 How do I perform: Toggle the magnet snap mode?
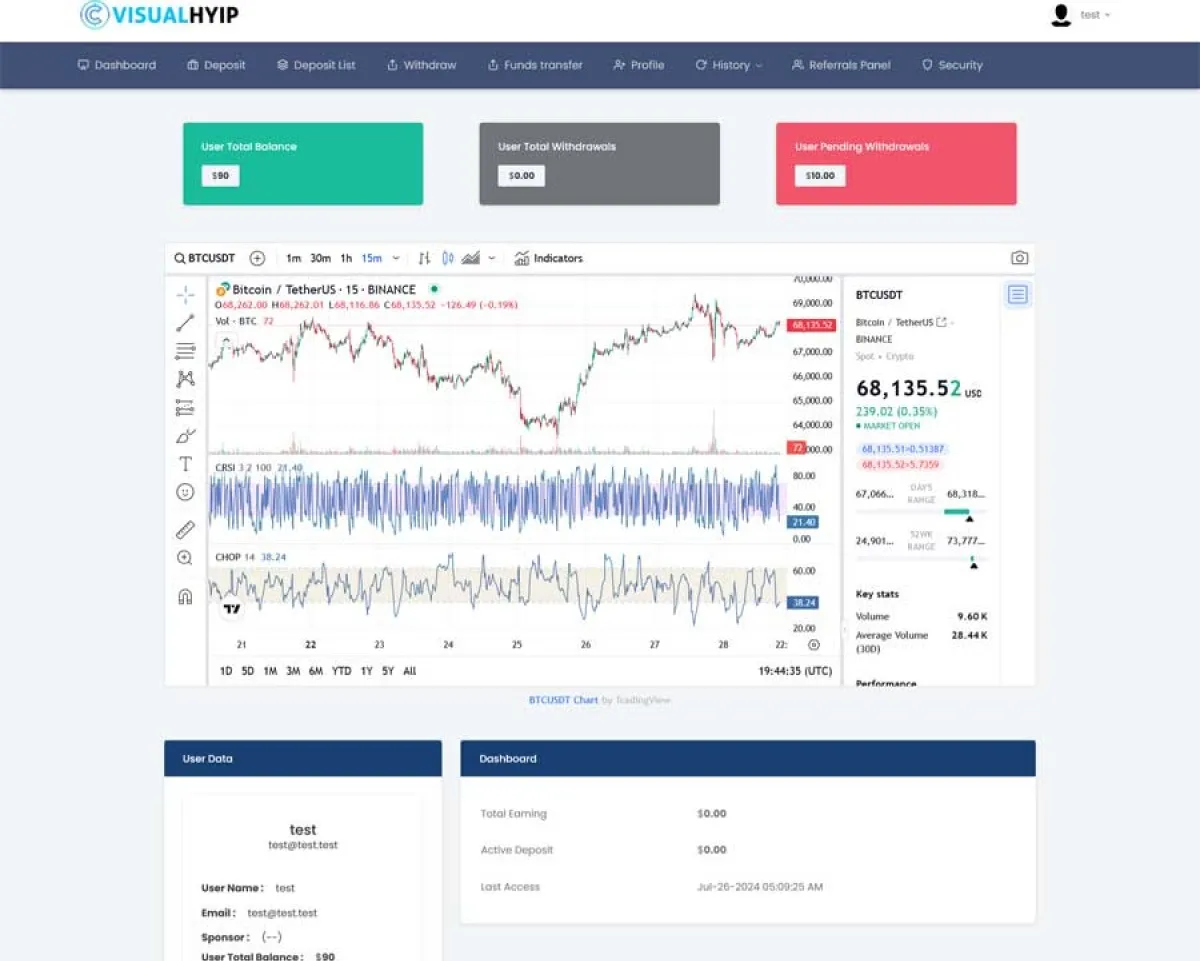[185, 596]
